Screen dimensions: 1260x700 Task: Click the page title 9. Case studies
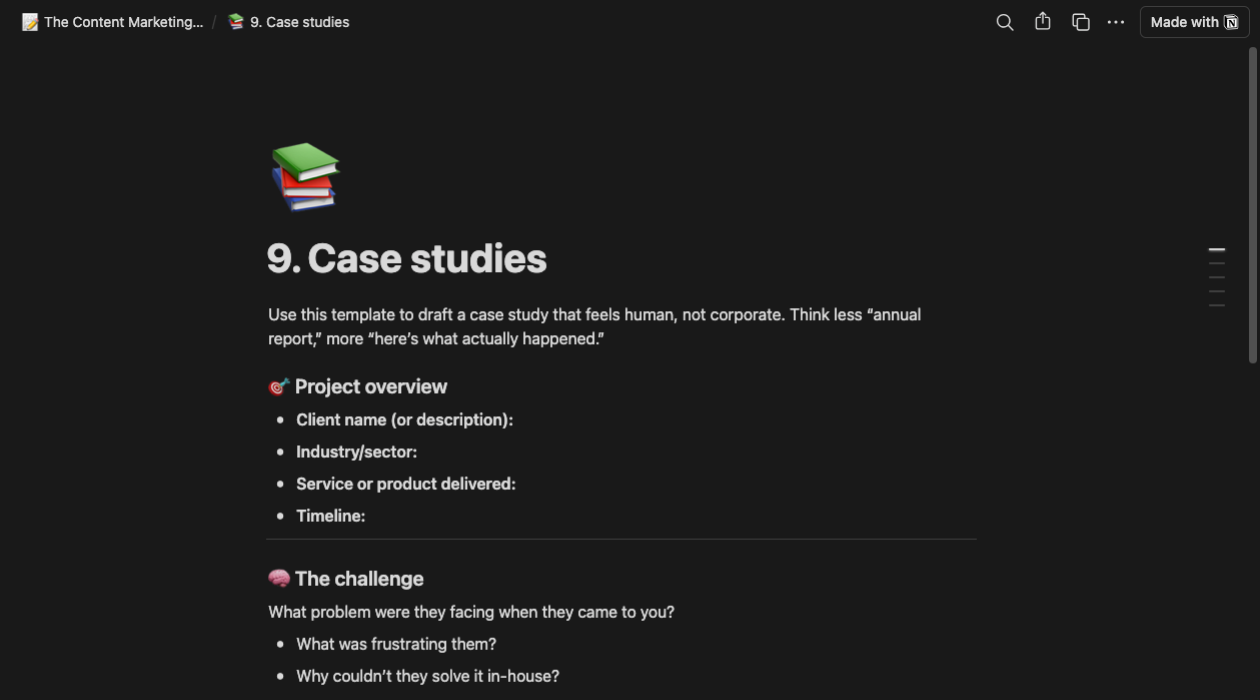click(x=407, y=259)
